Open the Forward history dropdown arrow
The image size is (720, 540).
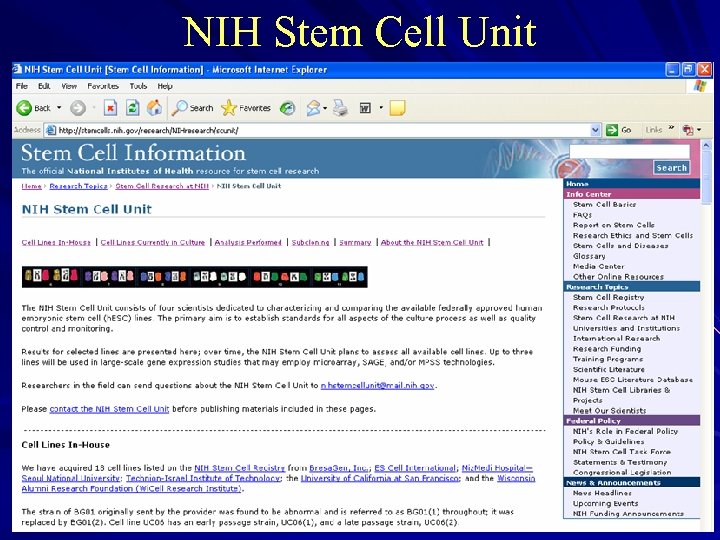point(94,108)
